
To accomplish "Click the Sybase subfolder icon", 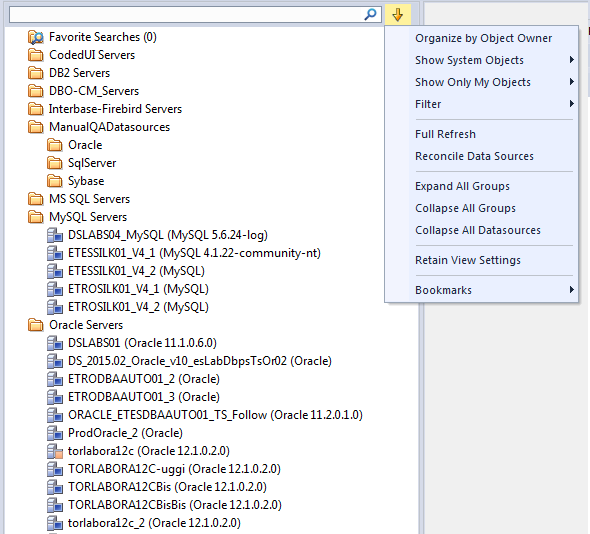I will click(x=55, y=181).
